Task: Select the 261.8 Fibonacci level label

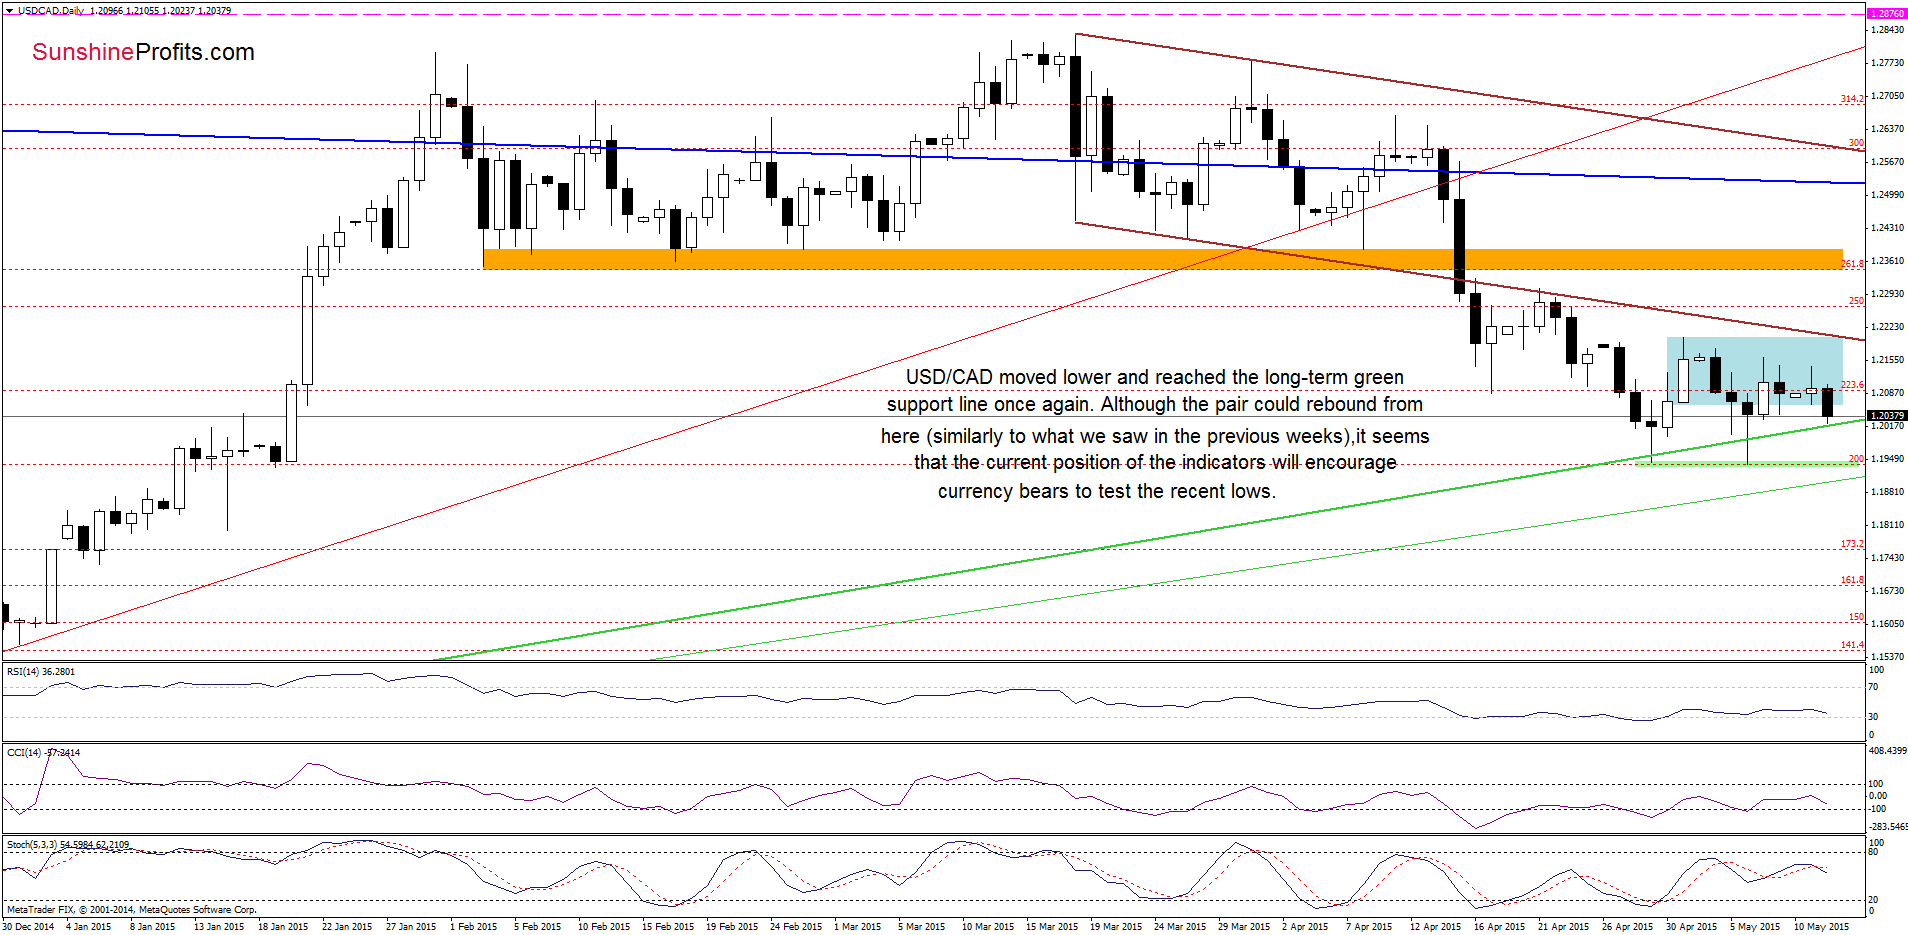Action: coord(1852,264)
